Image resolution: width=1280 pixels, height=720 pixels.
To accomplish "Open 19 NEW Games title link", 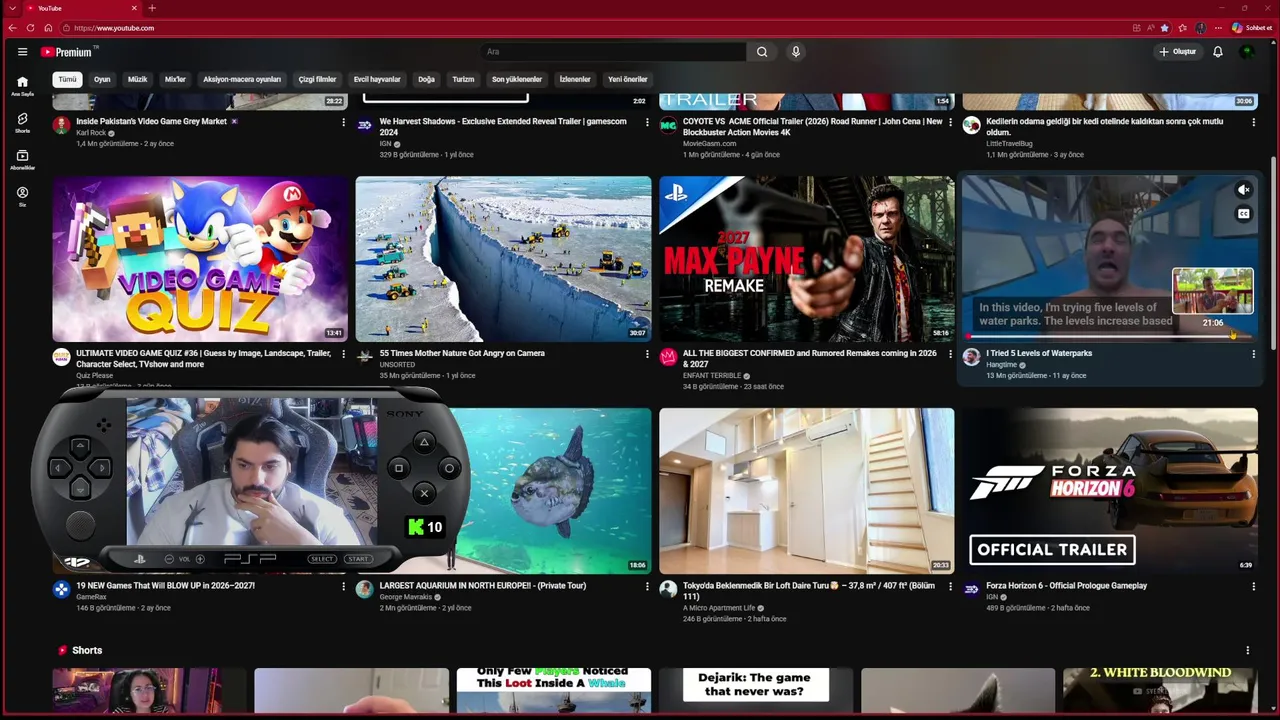I will 165,585.
